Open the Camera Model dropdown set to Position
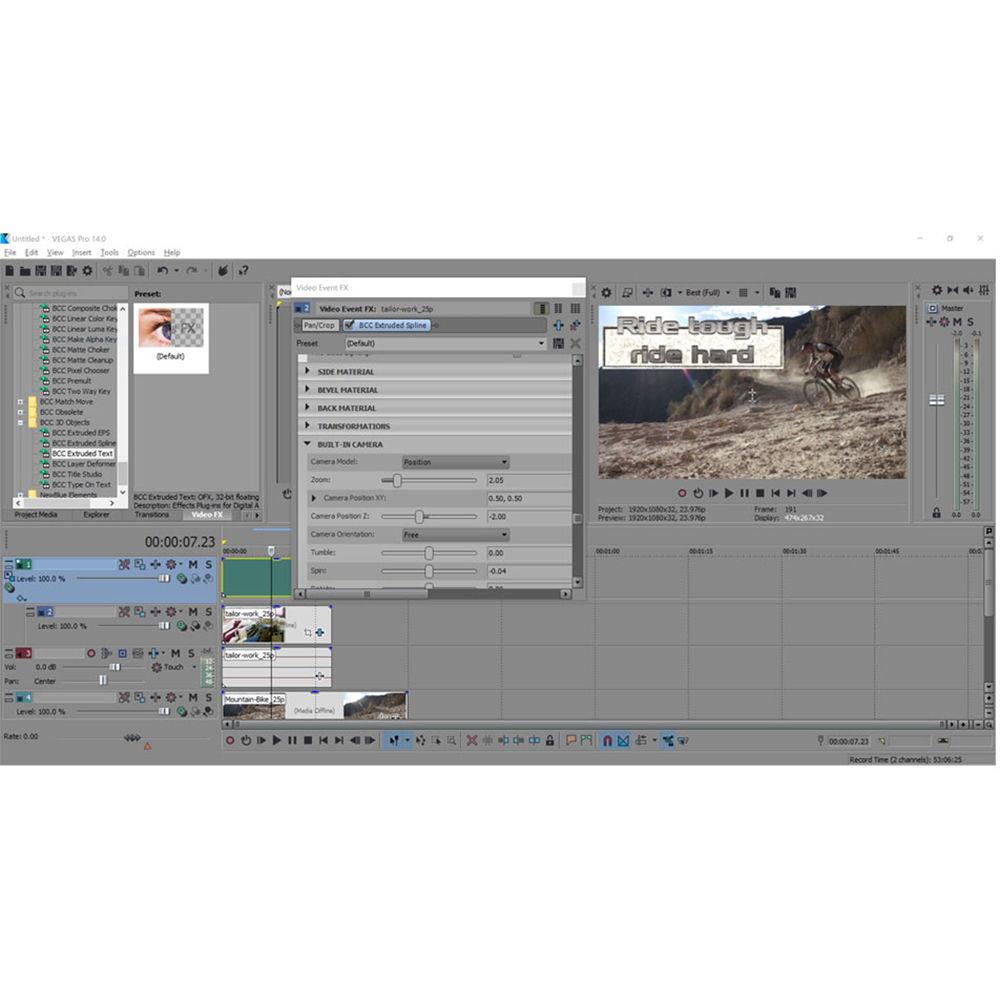 pos(455,462)
